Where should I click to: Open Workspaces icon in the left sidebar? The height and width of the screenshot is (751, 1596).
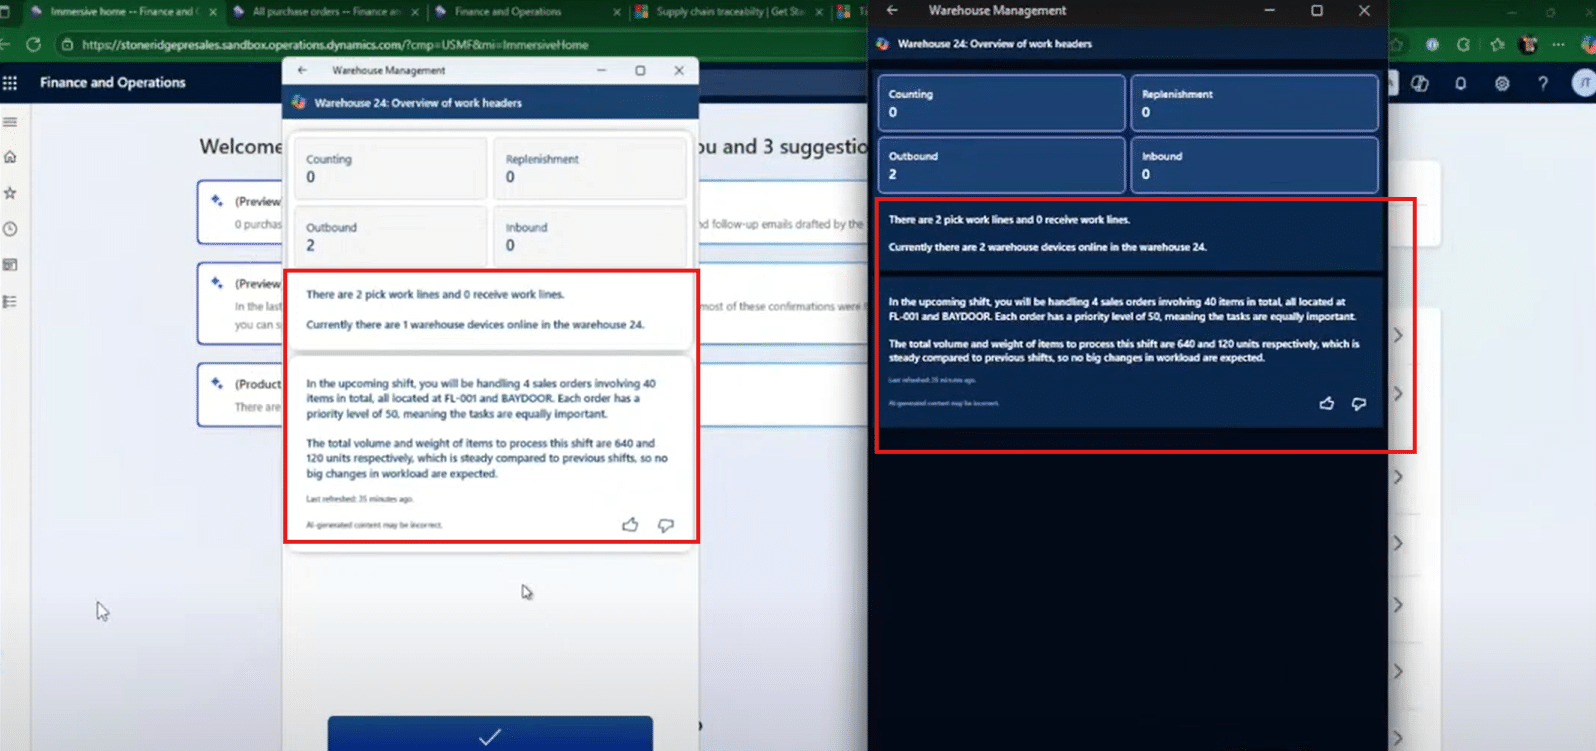click(x=10, y=265)
